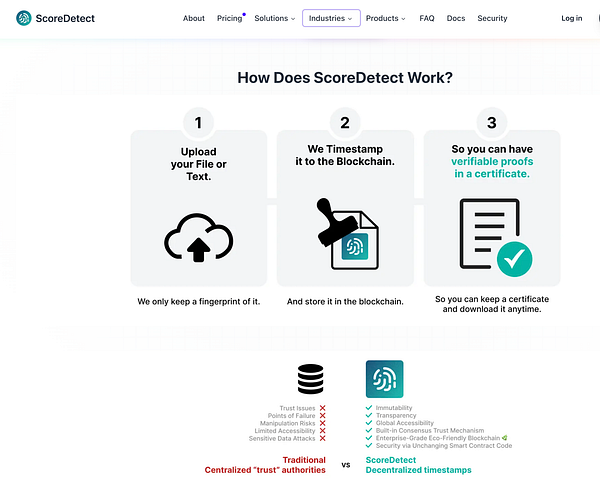The height and width of the screenshot is (484, 600).
Task: Click the cloud upload icon in step 1
Action: [x=199, y=238]
